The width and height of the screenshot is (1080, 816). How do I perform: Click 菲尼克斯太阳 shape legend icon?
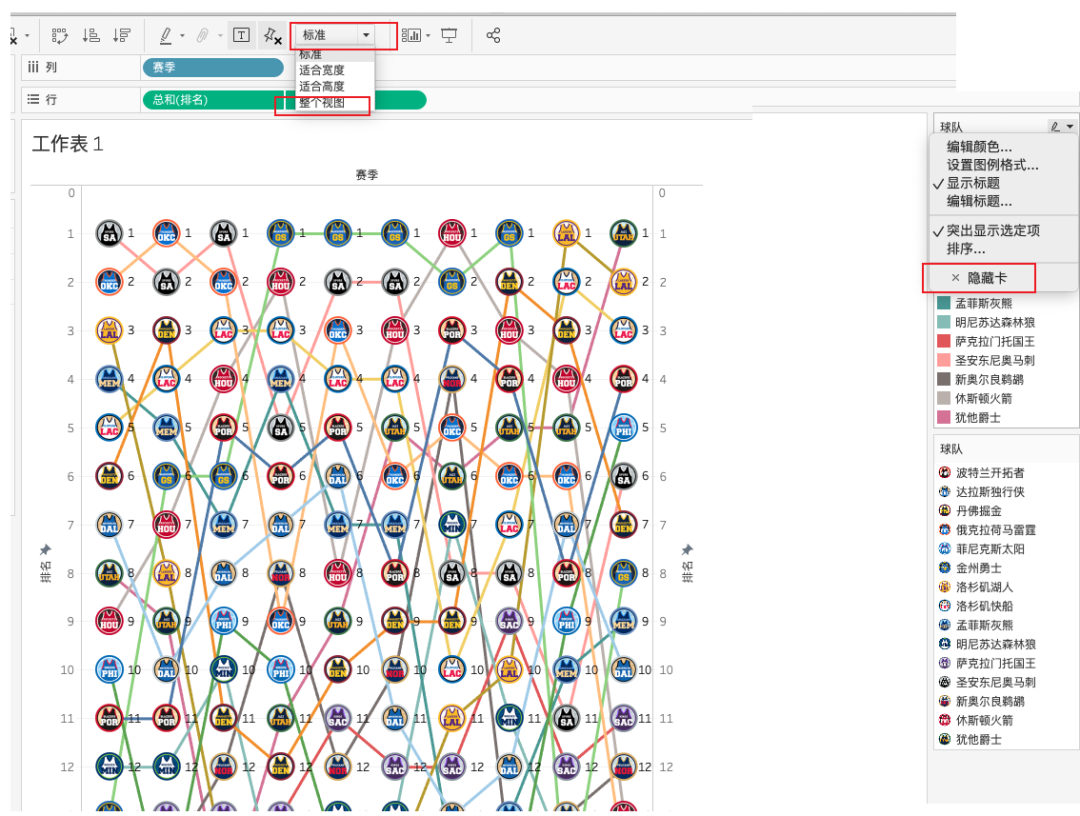(x=945, y=549)
